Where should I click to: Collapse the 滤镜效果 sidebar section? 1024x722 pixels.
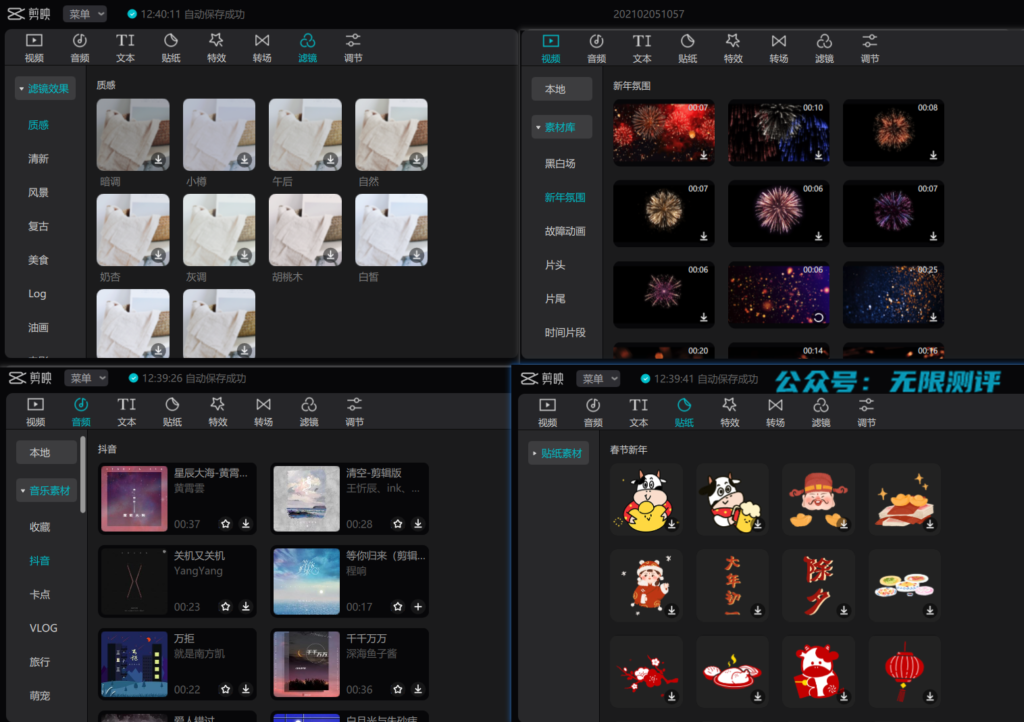point(45,89)
